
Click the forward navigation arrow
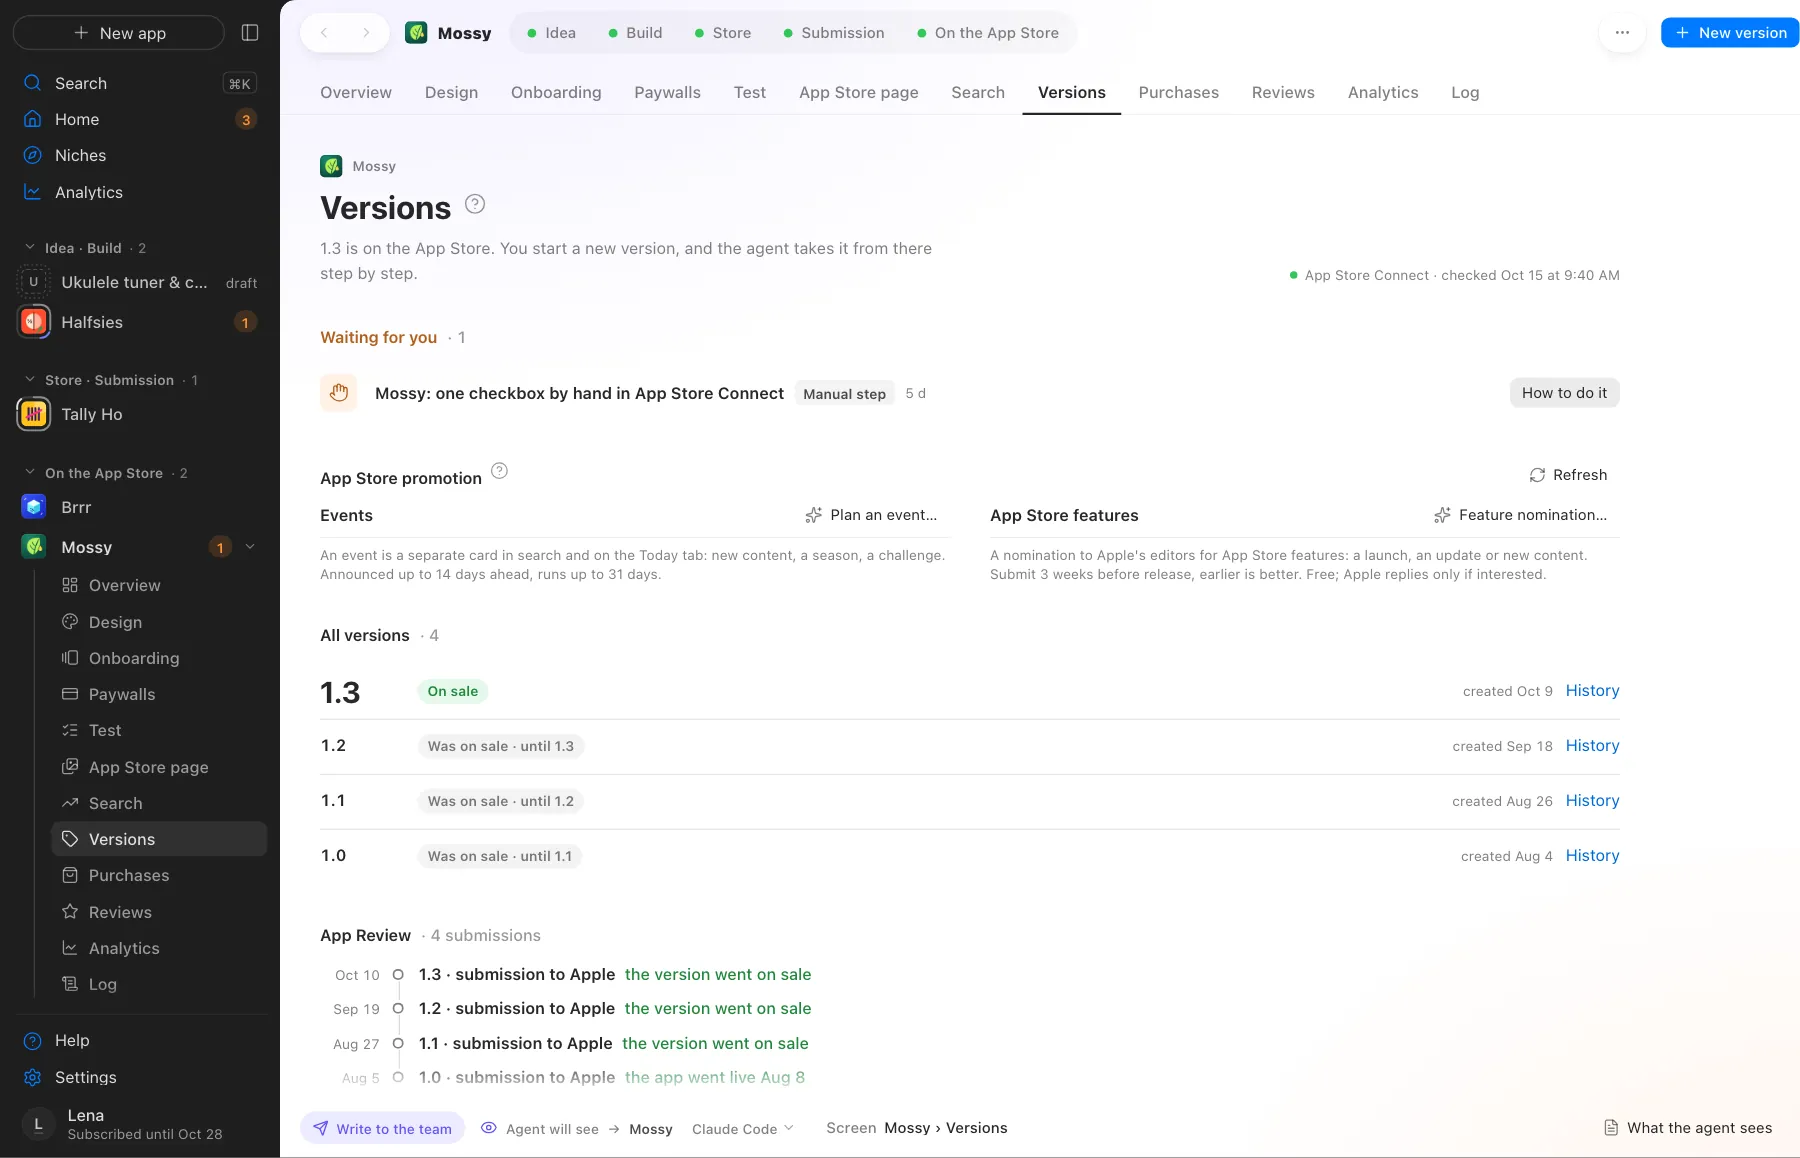(x=366, y=33)
